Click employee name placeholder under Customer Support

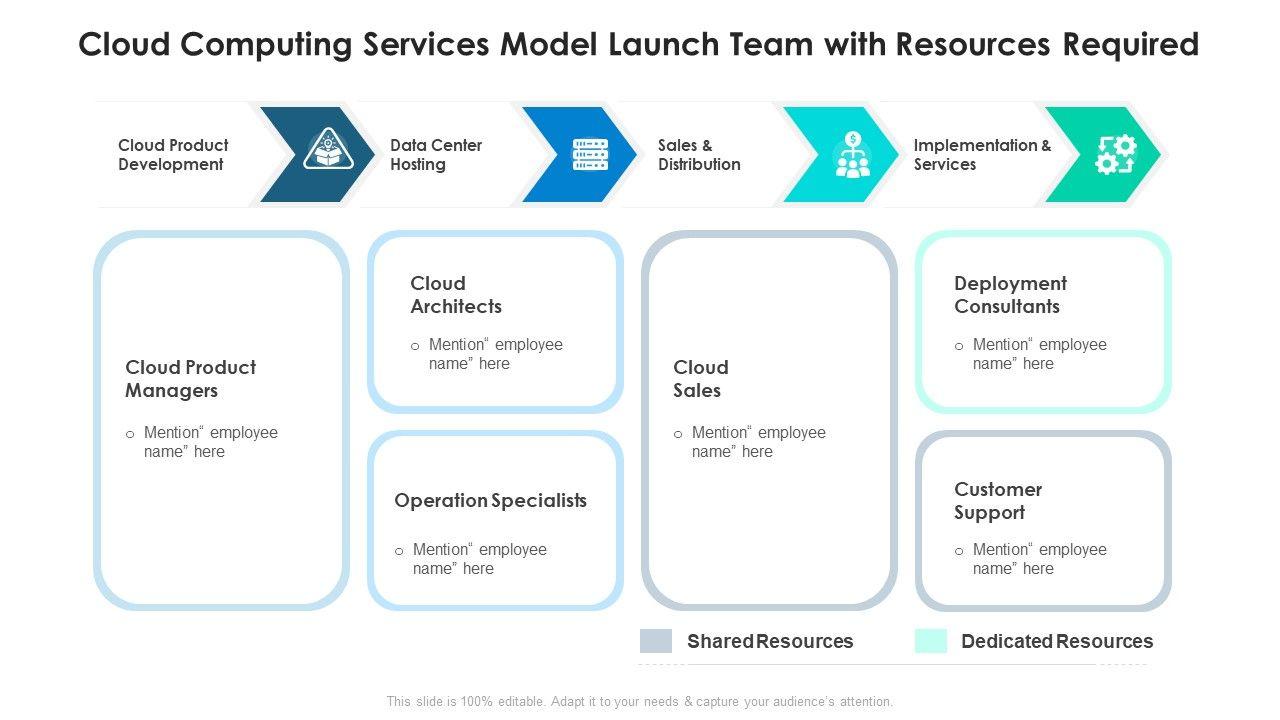point(1039,559)
